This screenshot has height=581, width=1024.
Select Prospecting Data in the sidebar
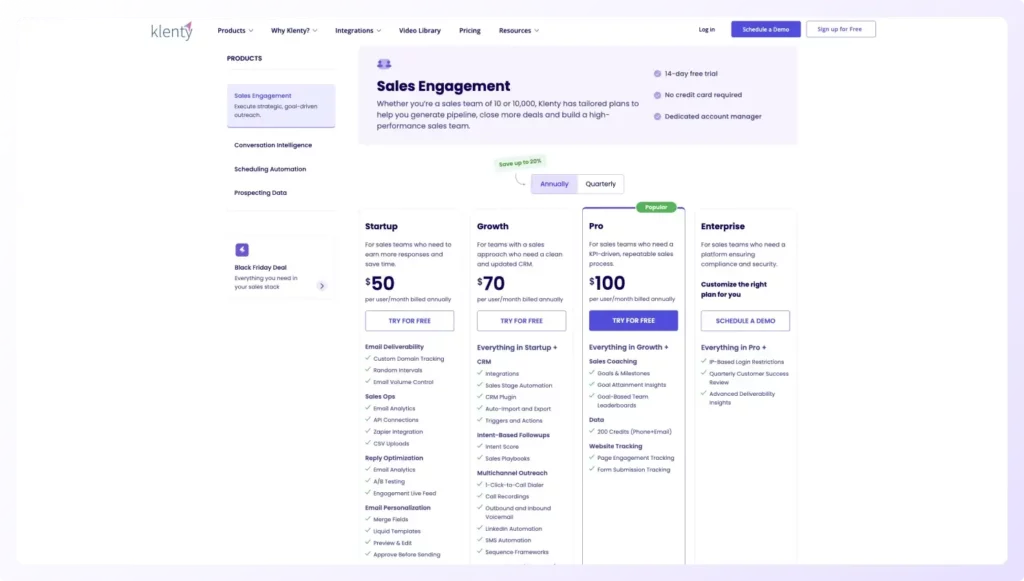[260, 193]
